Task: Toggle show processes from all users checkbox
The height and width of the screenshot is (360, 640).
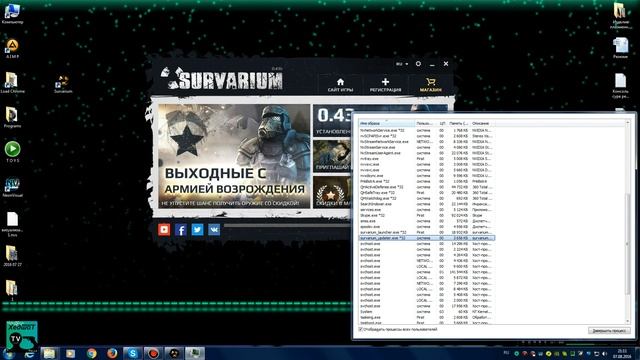Action: click(x=361, y=329)
